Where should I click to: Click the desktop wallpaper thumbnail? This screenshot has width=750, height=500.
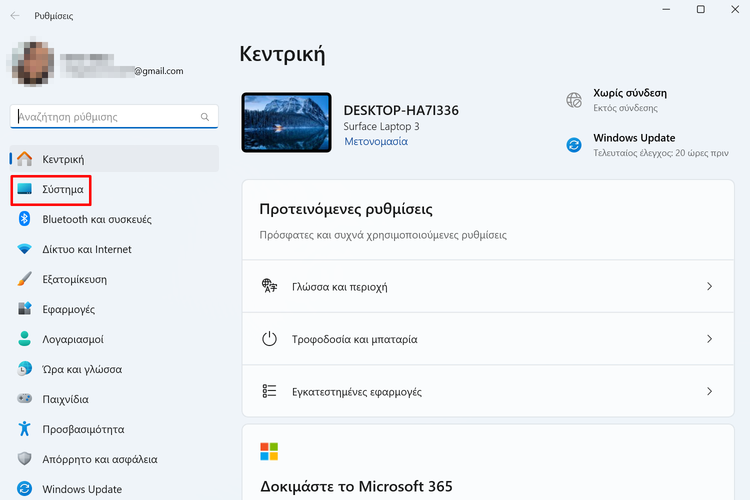click(x=287, y=123)
